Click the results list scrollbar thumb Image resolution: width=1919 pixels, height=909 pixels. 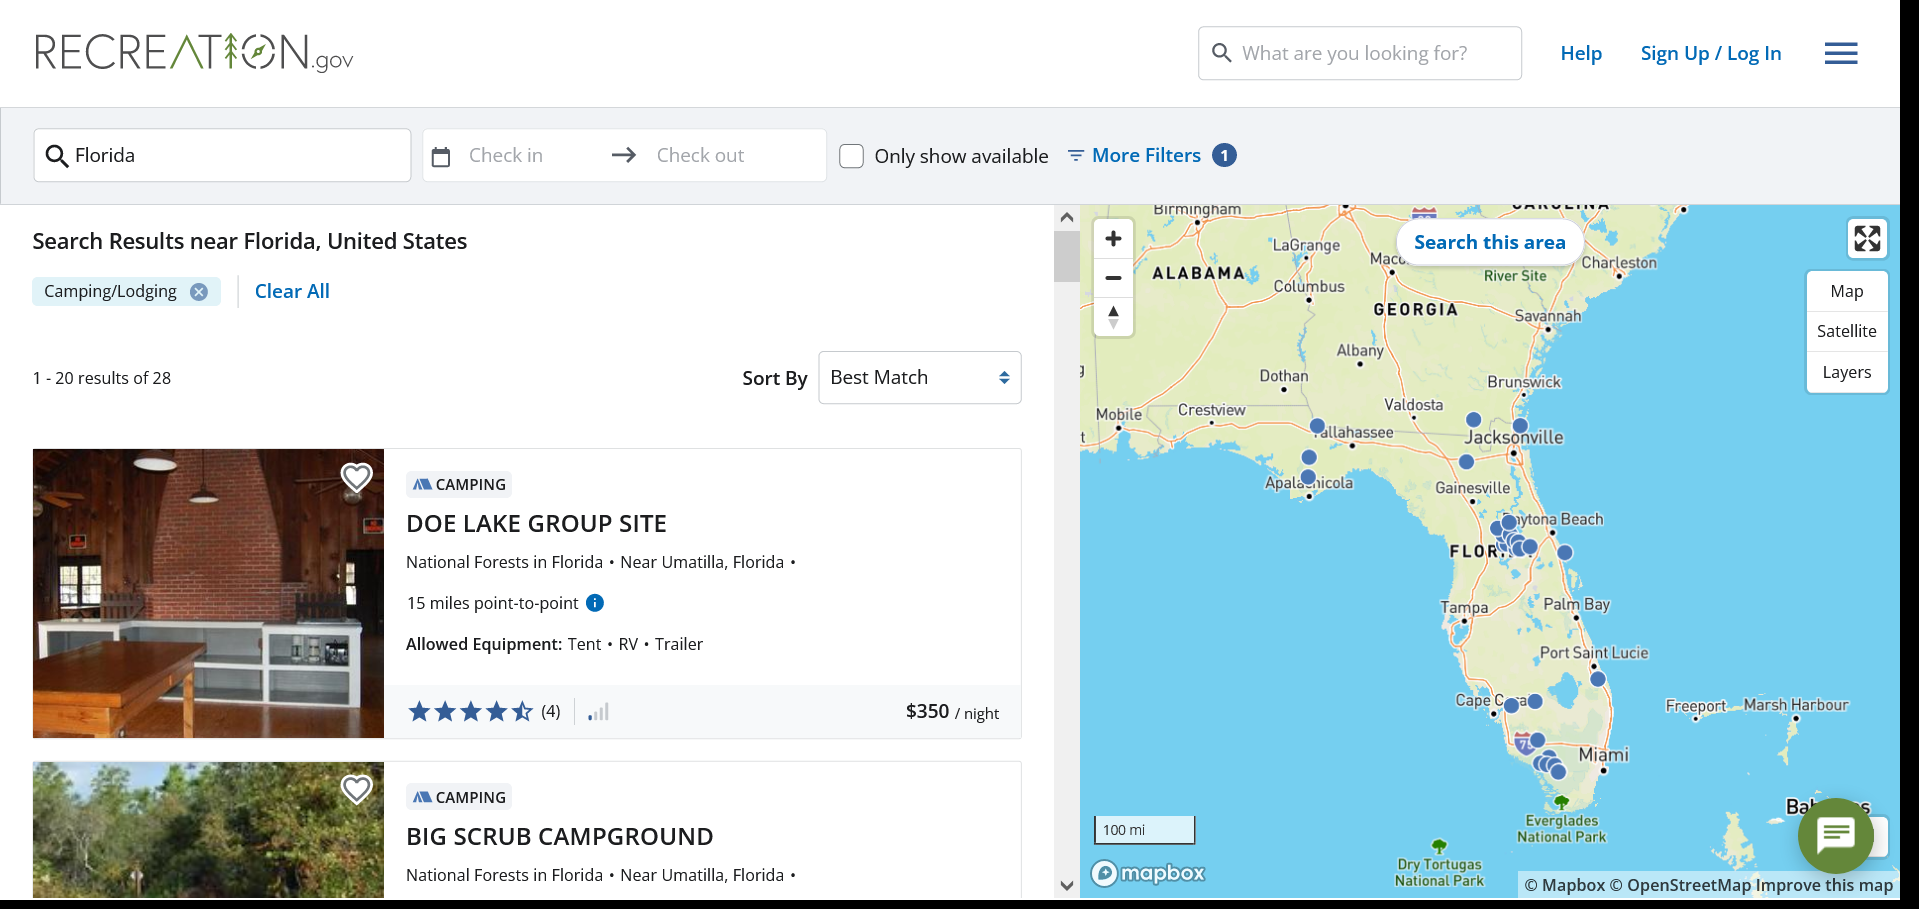[1066, 256]
